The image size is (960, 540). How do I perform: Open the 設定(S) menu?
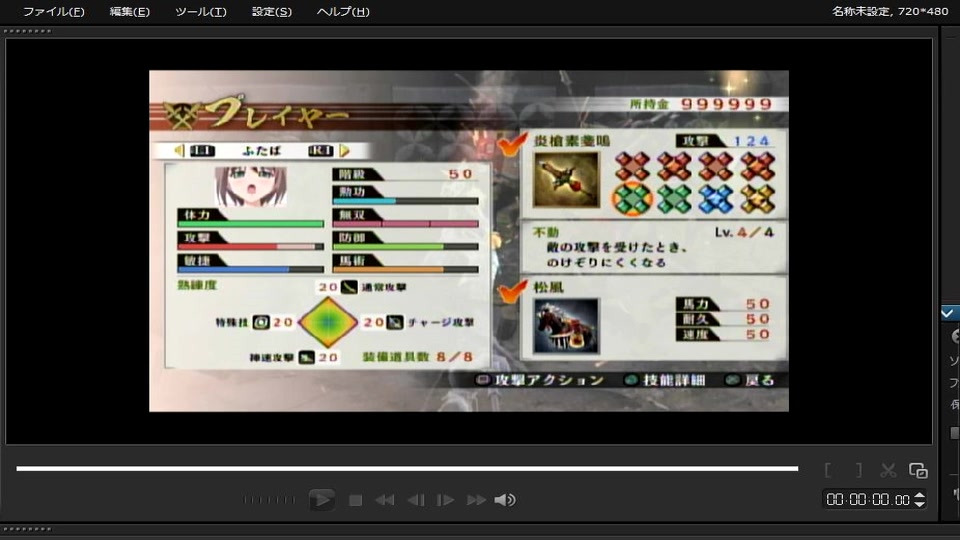pos(272,12)
